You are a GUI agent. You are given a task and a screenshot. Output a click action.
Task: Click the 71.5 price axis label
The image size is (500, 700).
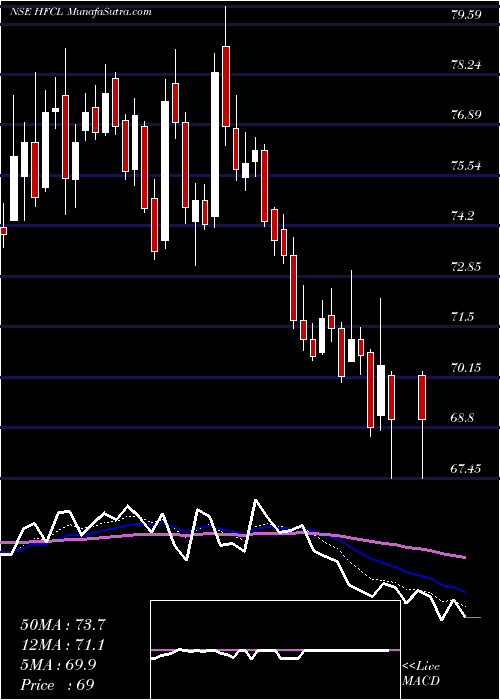462,317
